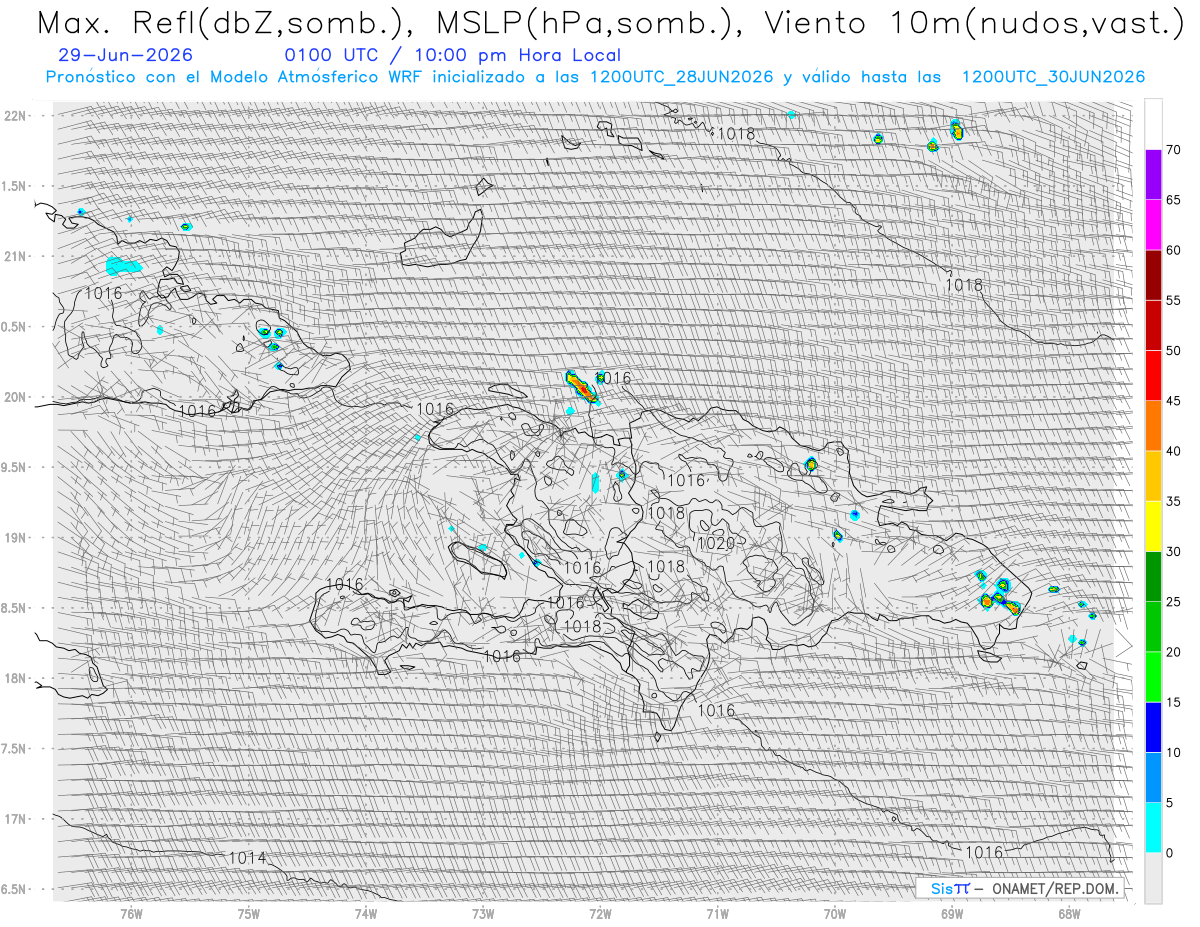The width and height of the screenshot is (1200, 927).
Task: Click the '5' value on the colorbar
Action: [1169, 802]
